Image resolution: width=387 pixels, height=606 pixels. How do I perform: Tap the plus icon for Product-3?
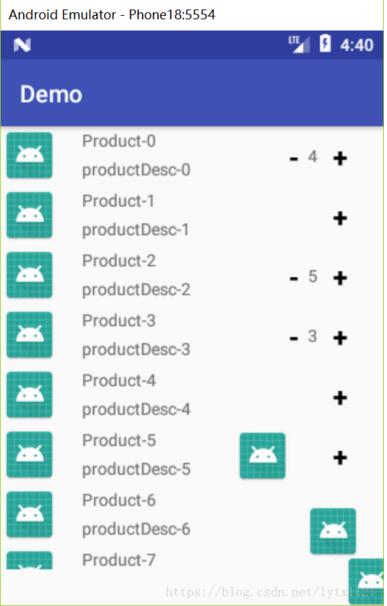tap(340, 338)
